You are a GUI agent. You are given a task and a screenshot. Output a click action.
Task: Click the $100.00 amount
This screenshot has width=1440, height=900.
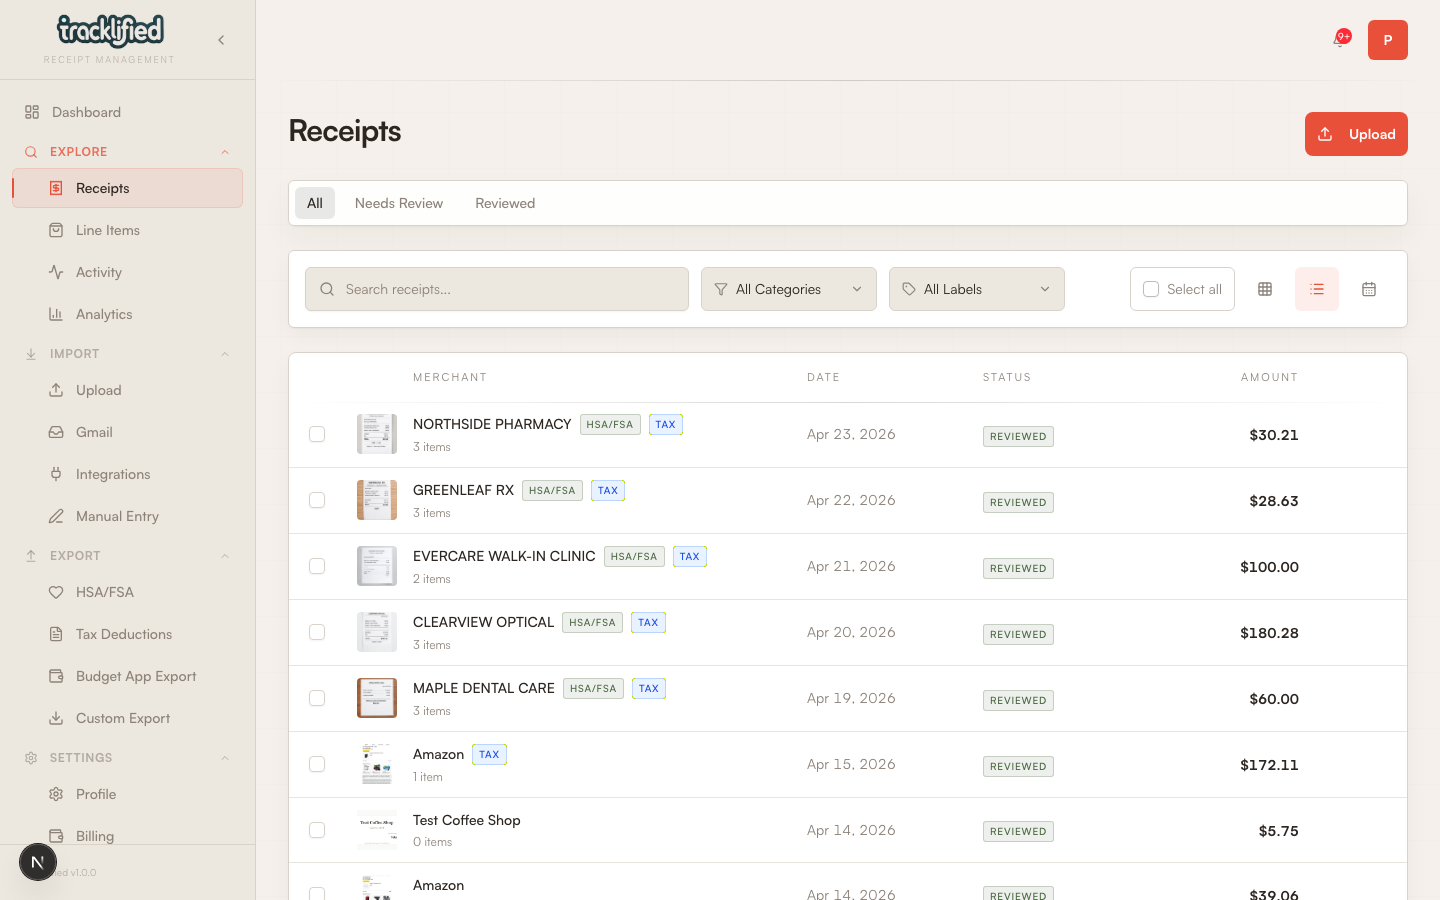[1269, 567]
